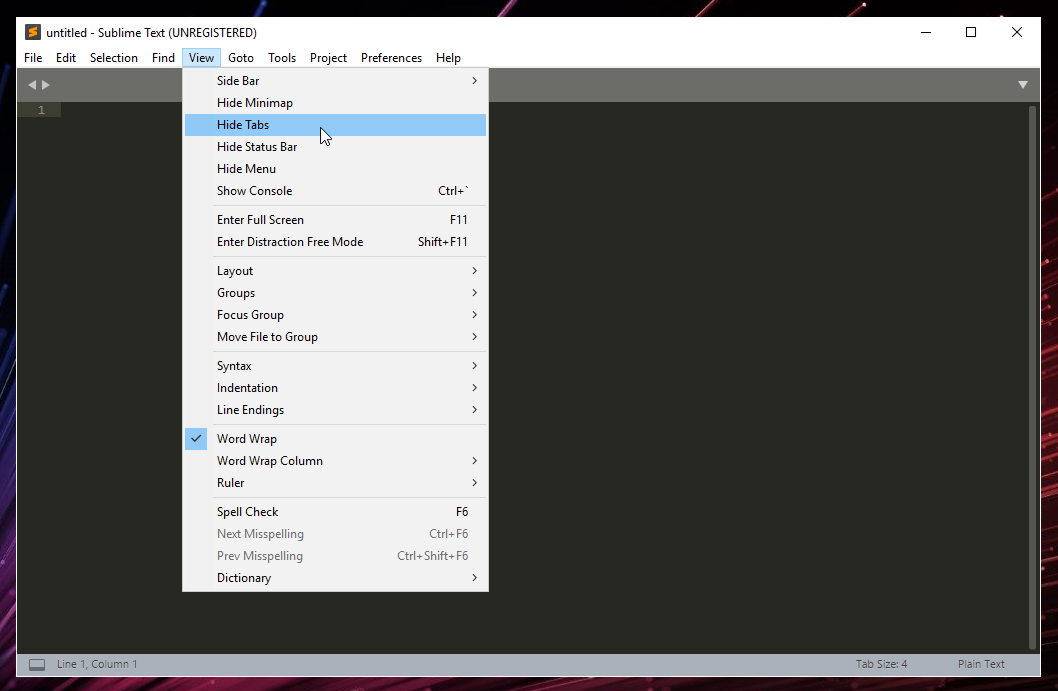Open the Goto menu
The image size is (1058, 691).
[241, 58]
